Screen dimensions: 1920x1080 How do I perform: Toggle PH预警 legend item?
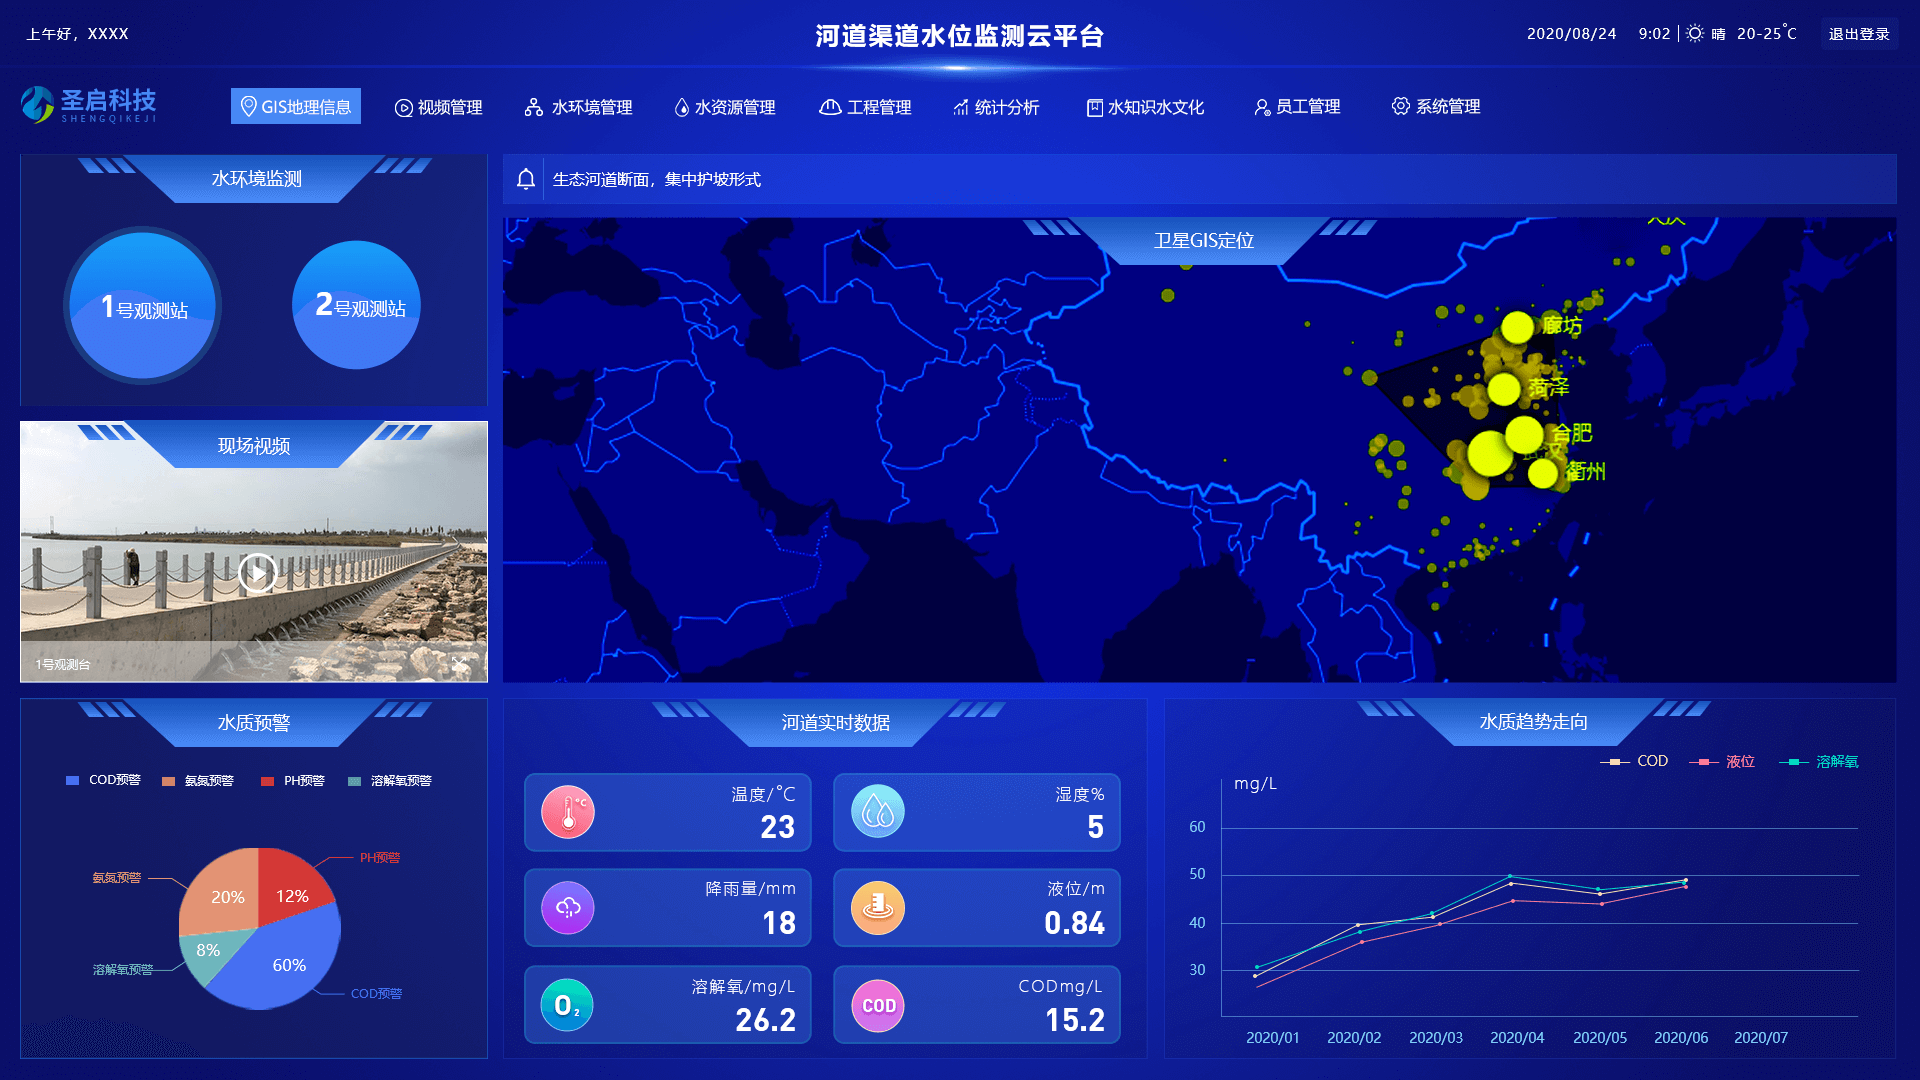pyautogui.click(x=292, y=781)
